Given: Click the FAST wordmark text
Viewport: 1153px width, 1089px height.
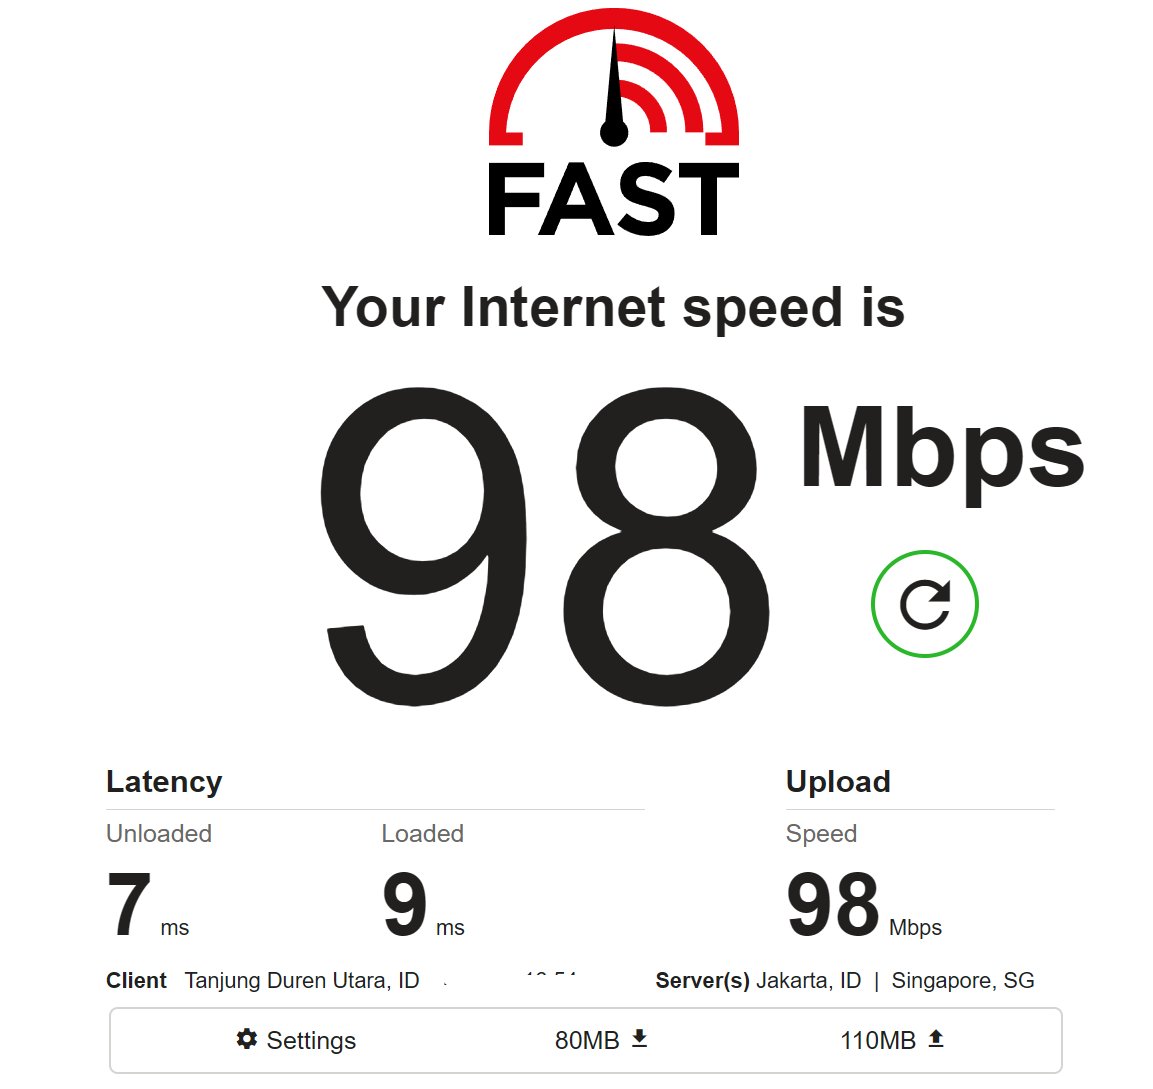Looking at the screenshot, I should [613, 199].
